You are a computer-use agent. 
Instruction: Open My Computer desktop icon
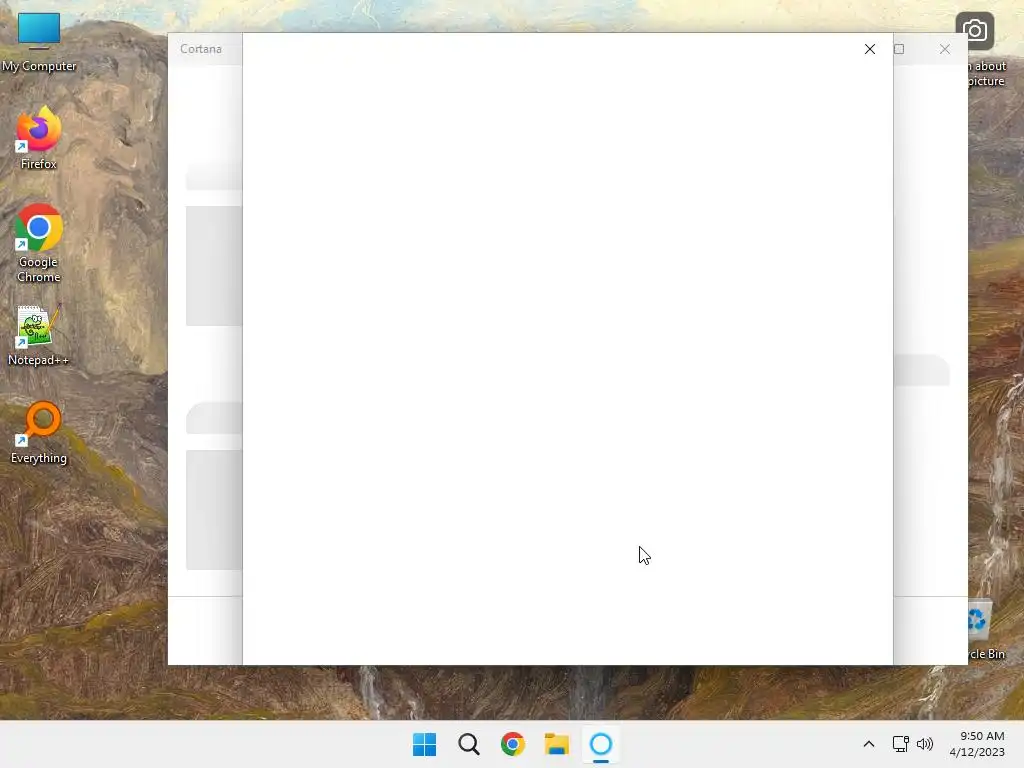(x=39, y=42)
